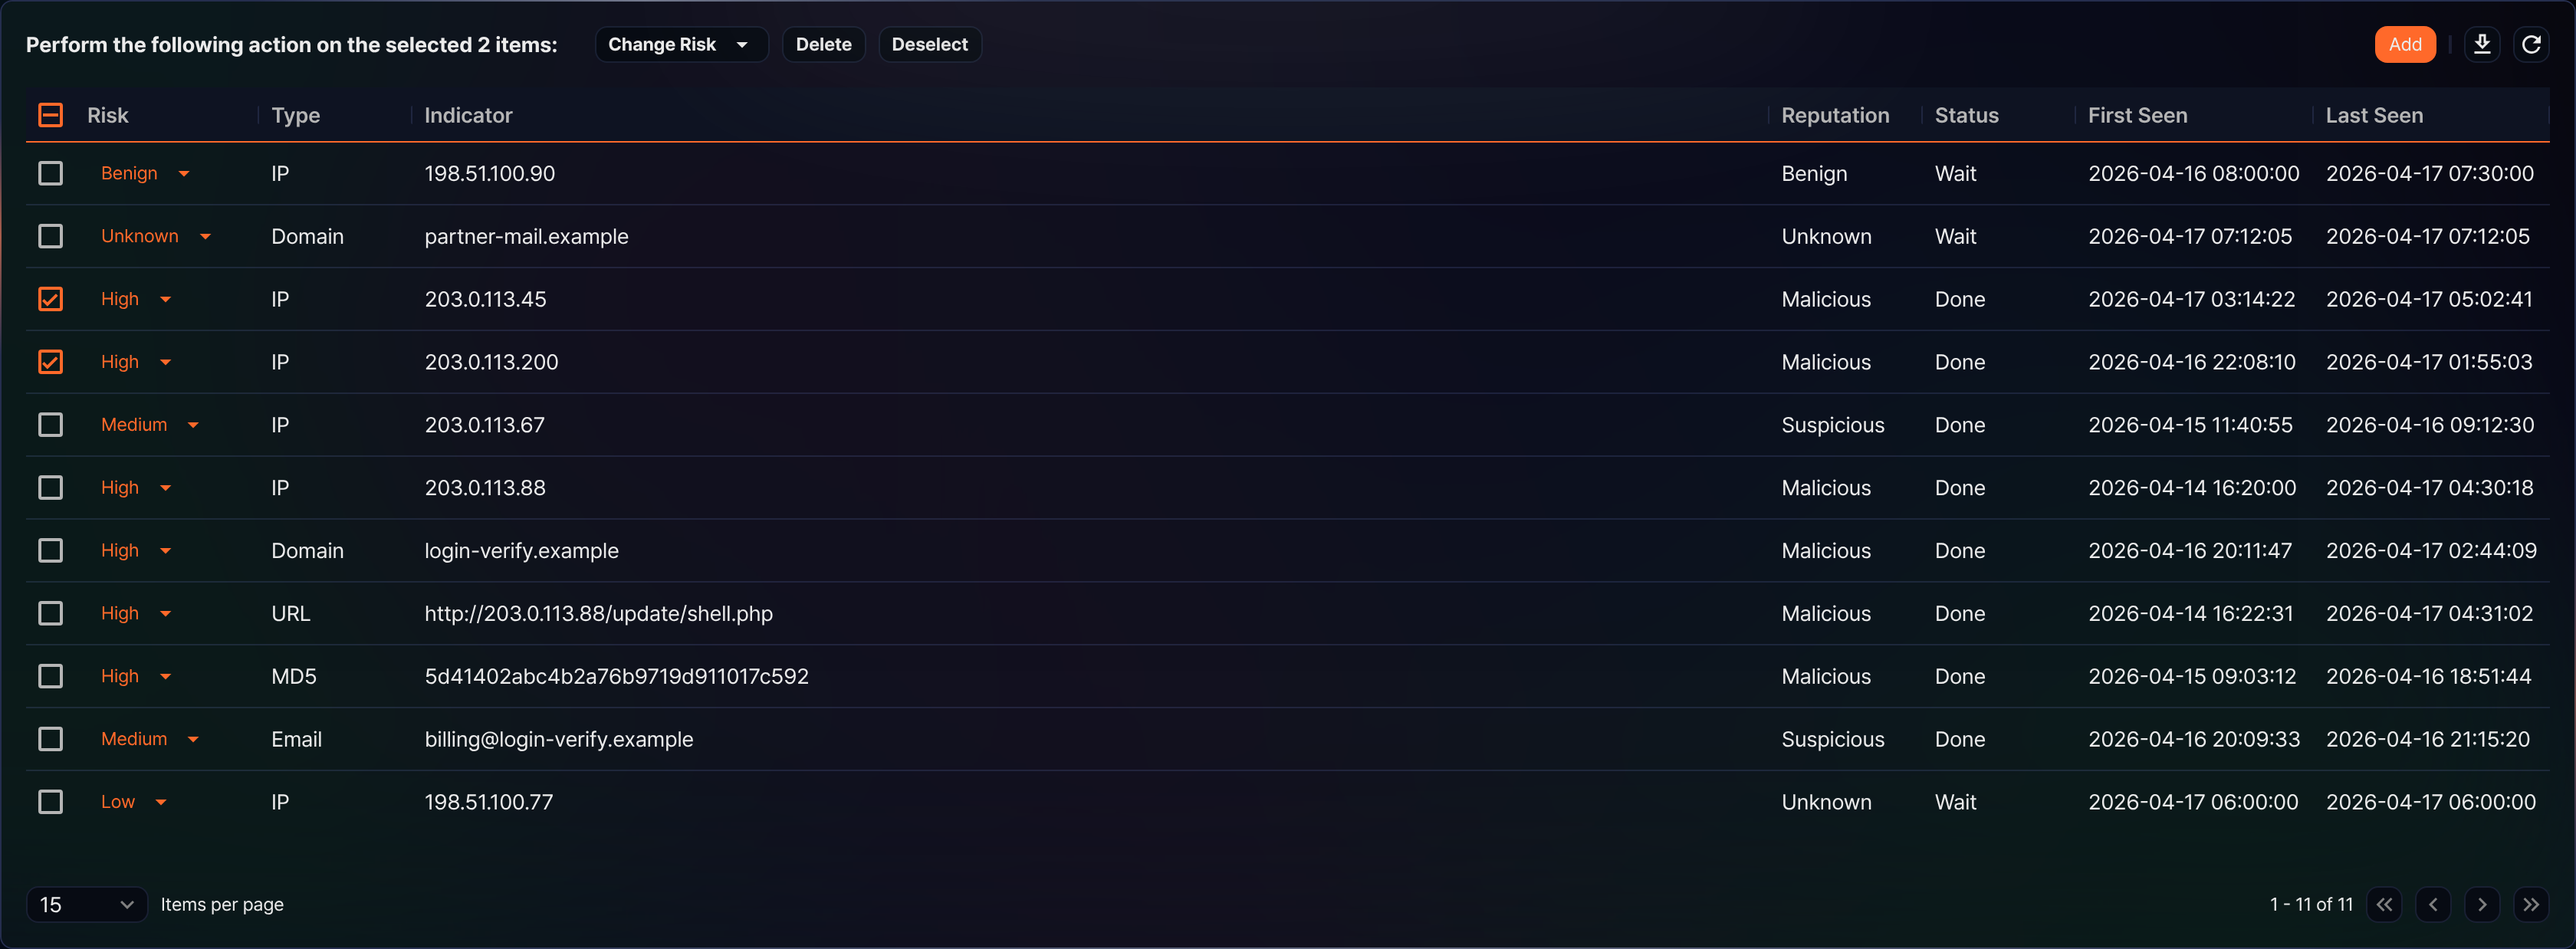This screenshot has height=949, width=2576.
Task: Go to first page of results
Action: 2384,904
